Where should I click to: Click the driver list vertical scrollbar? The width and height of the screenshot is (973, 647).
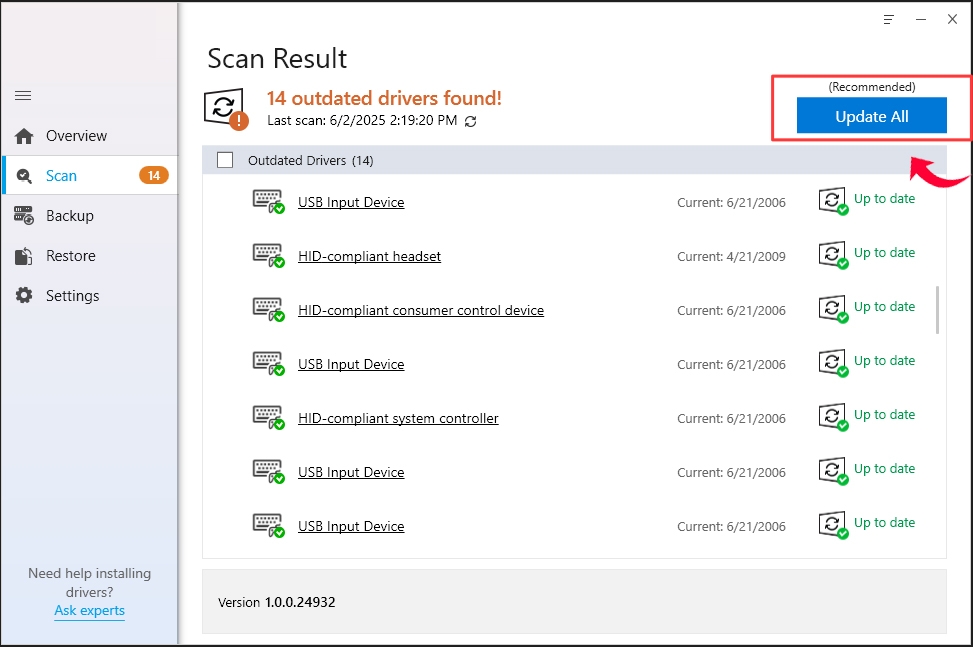pos(937,310)
